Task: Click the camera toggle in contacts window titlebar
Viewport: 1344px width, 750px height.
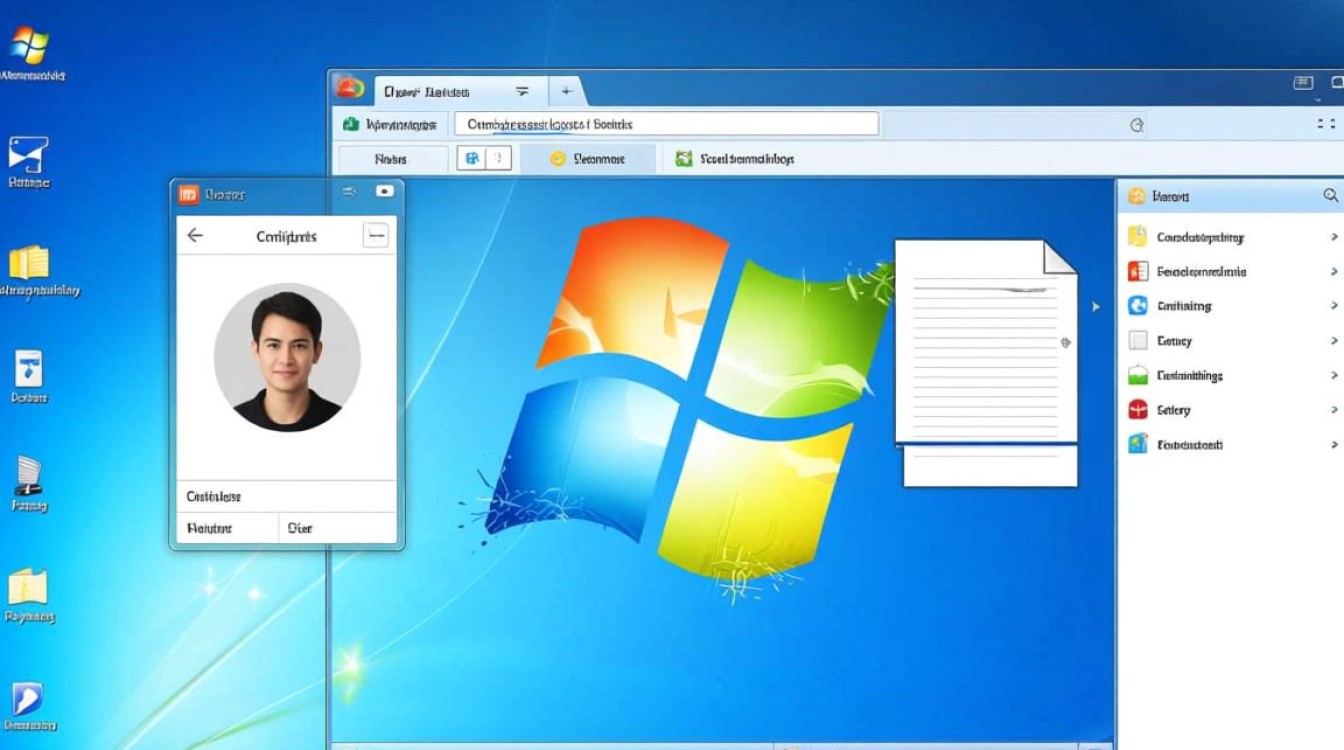Action: coord(384,192)
